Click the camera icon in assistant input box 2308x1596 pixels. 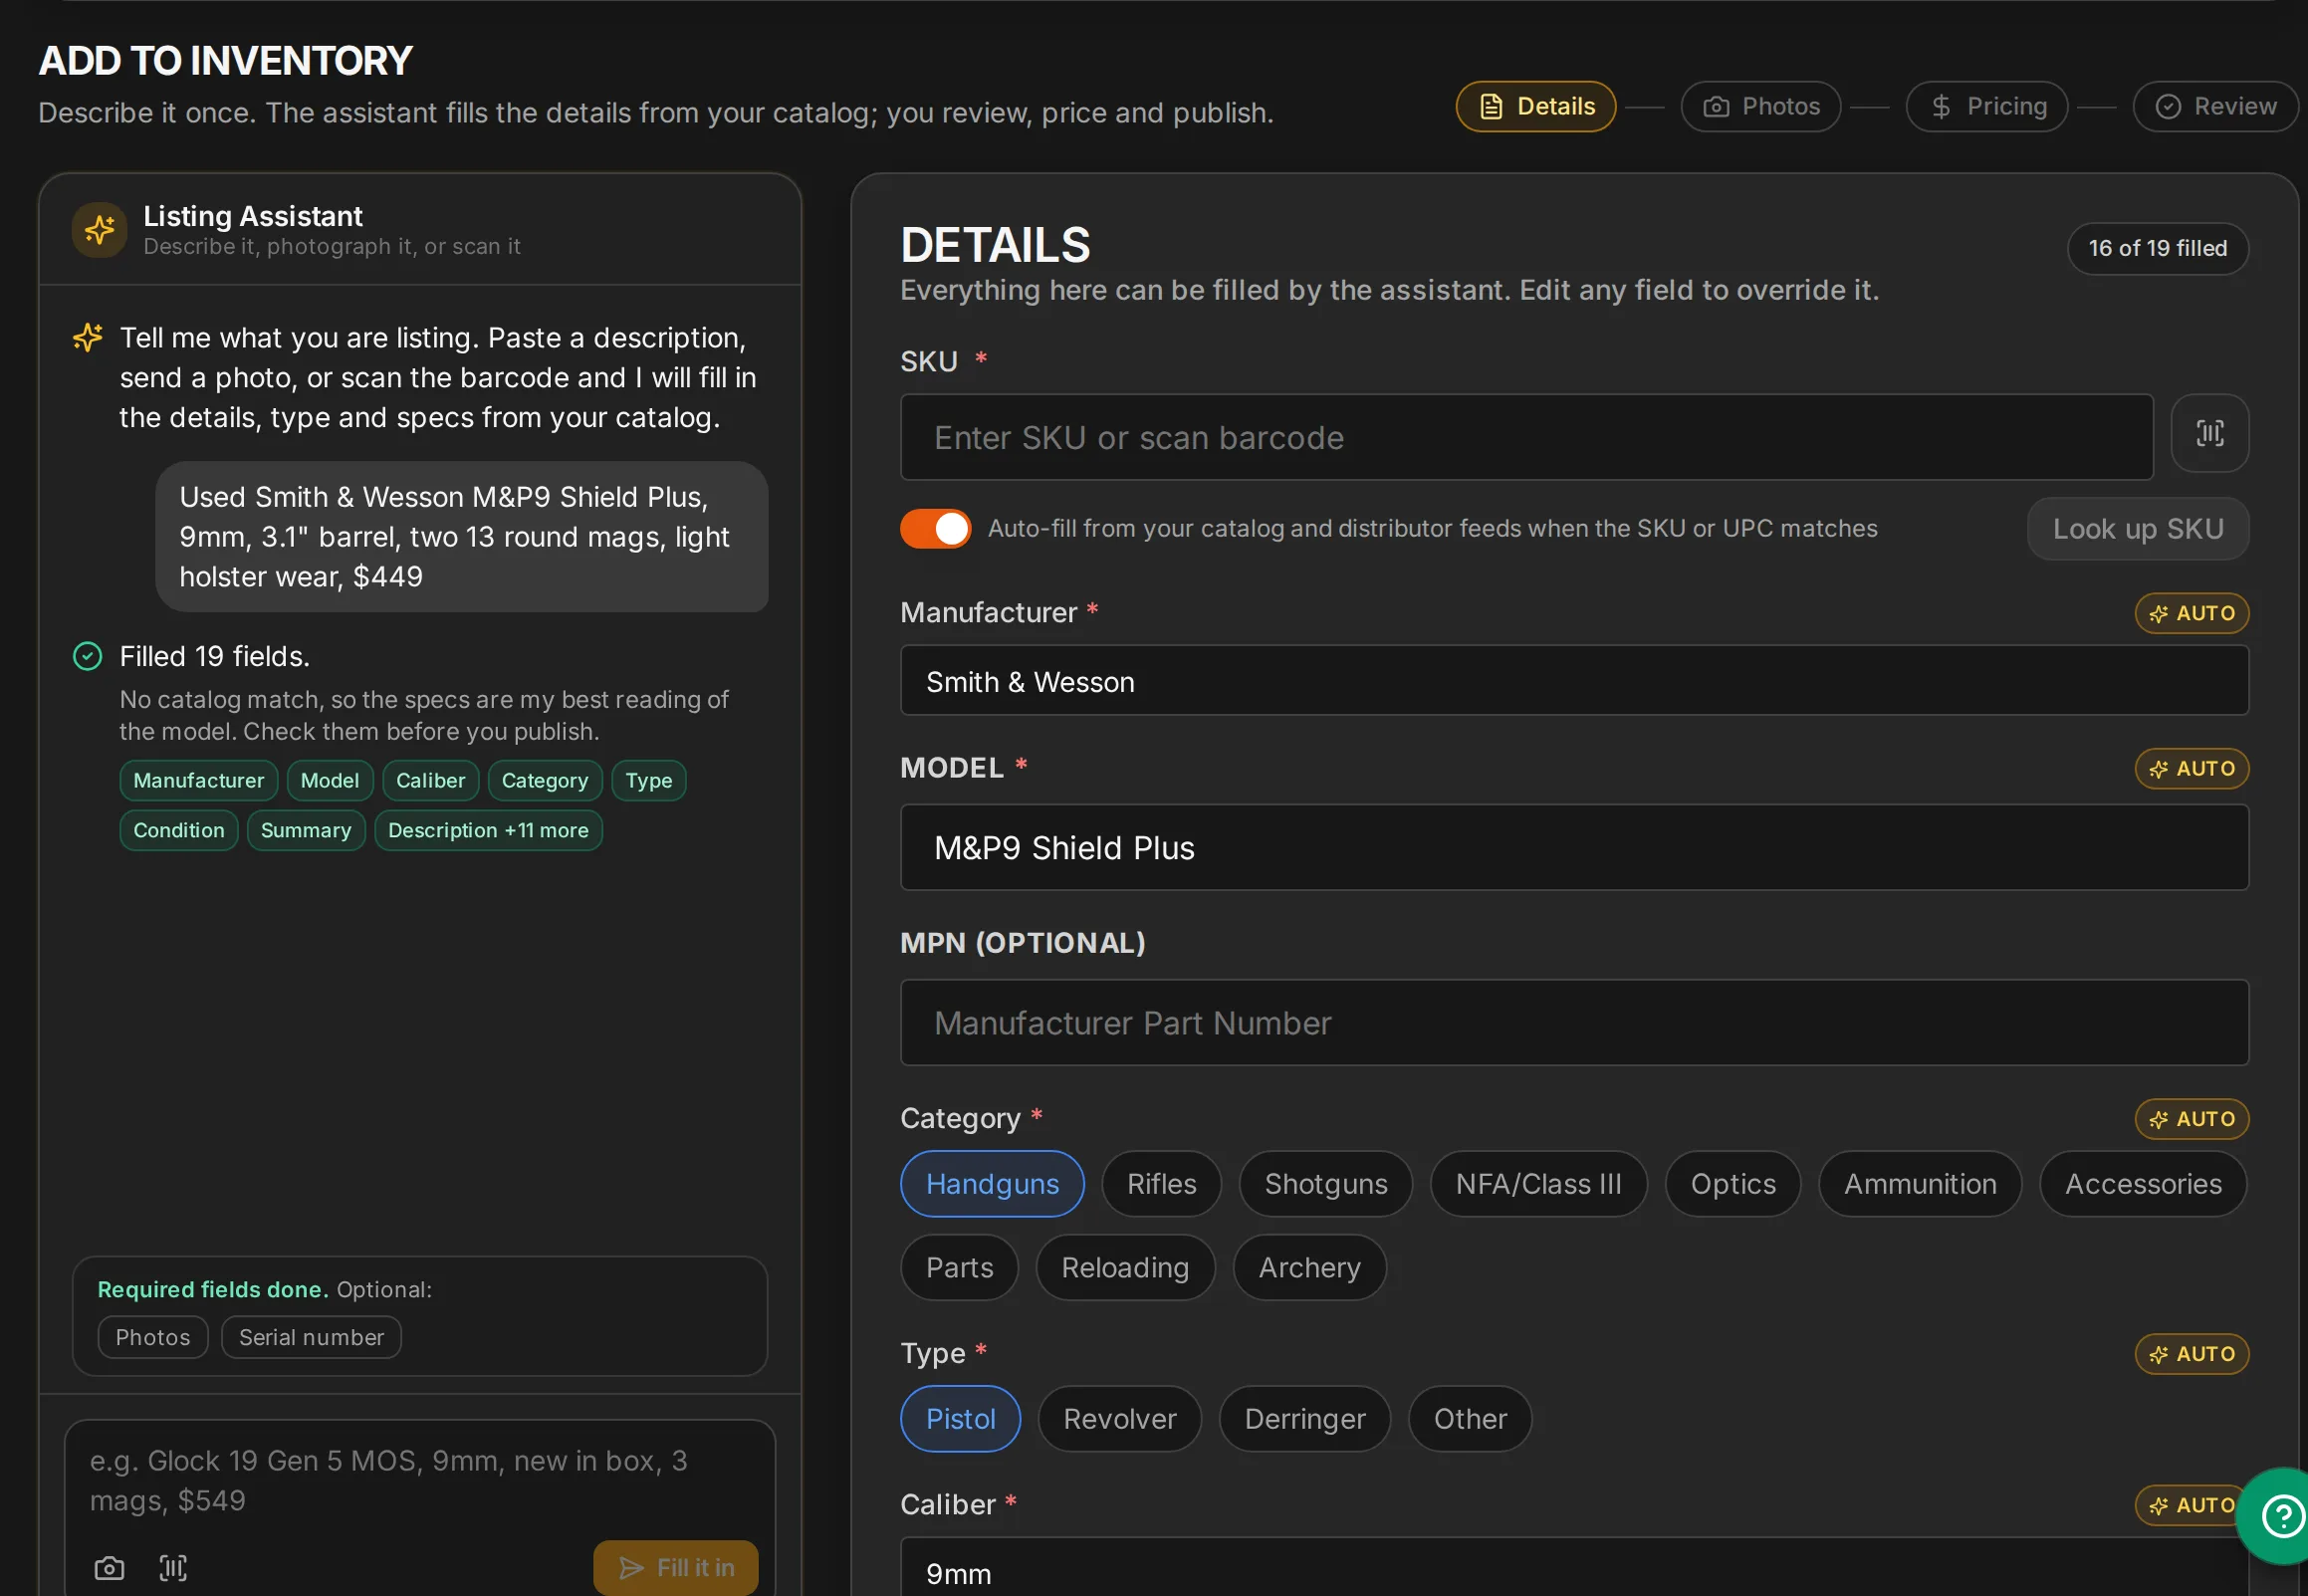tap(109, 1567)
